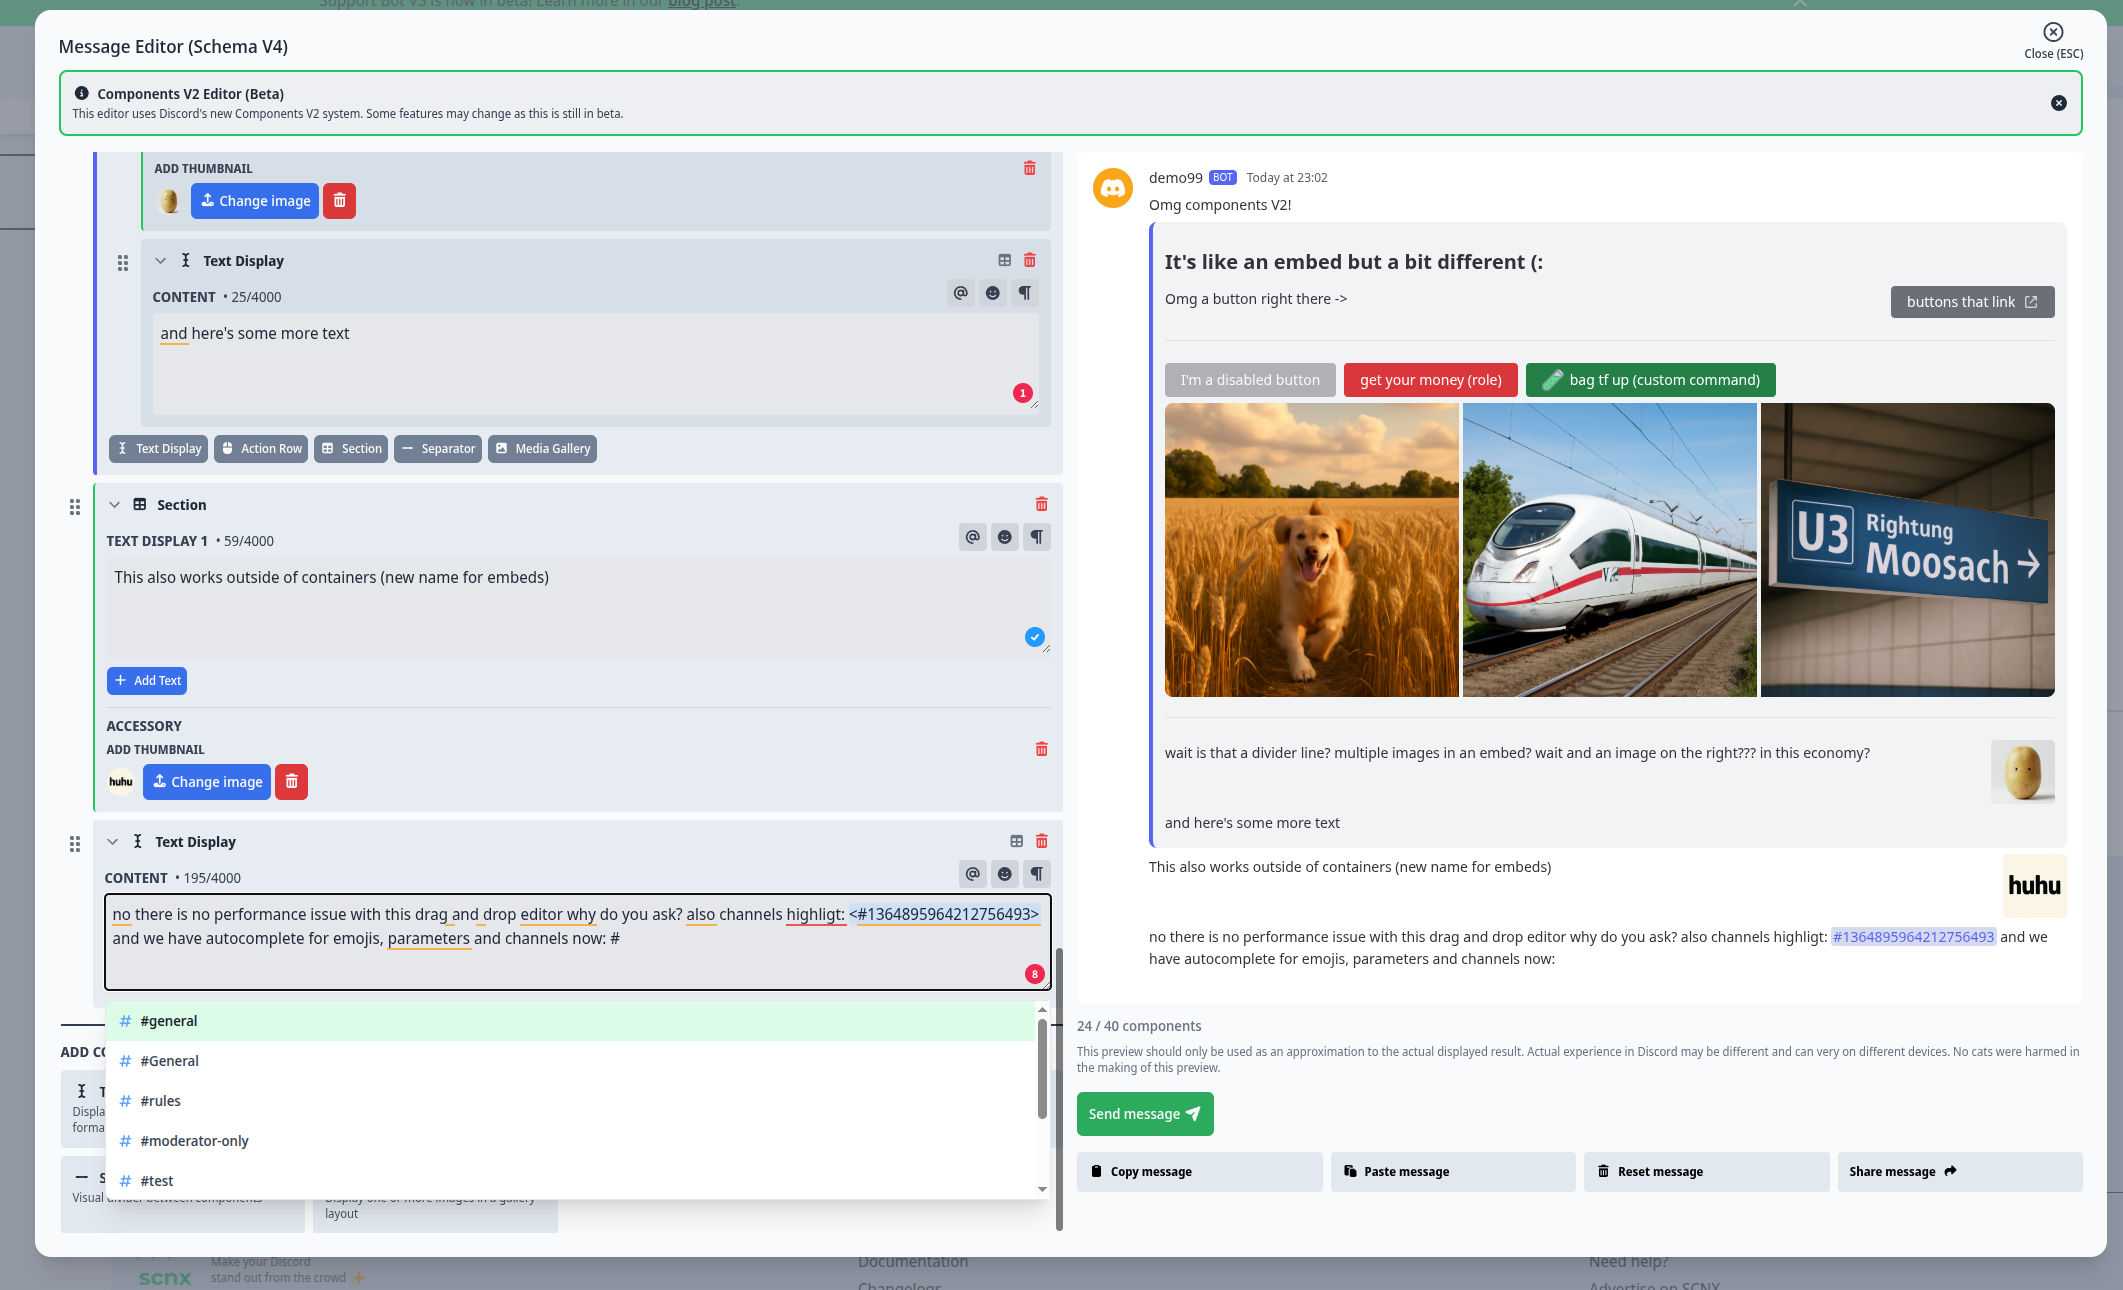Click Add Text button in Section
2123x1290 pixels.
pyautogui.click(x=147, y=681)
